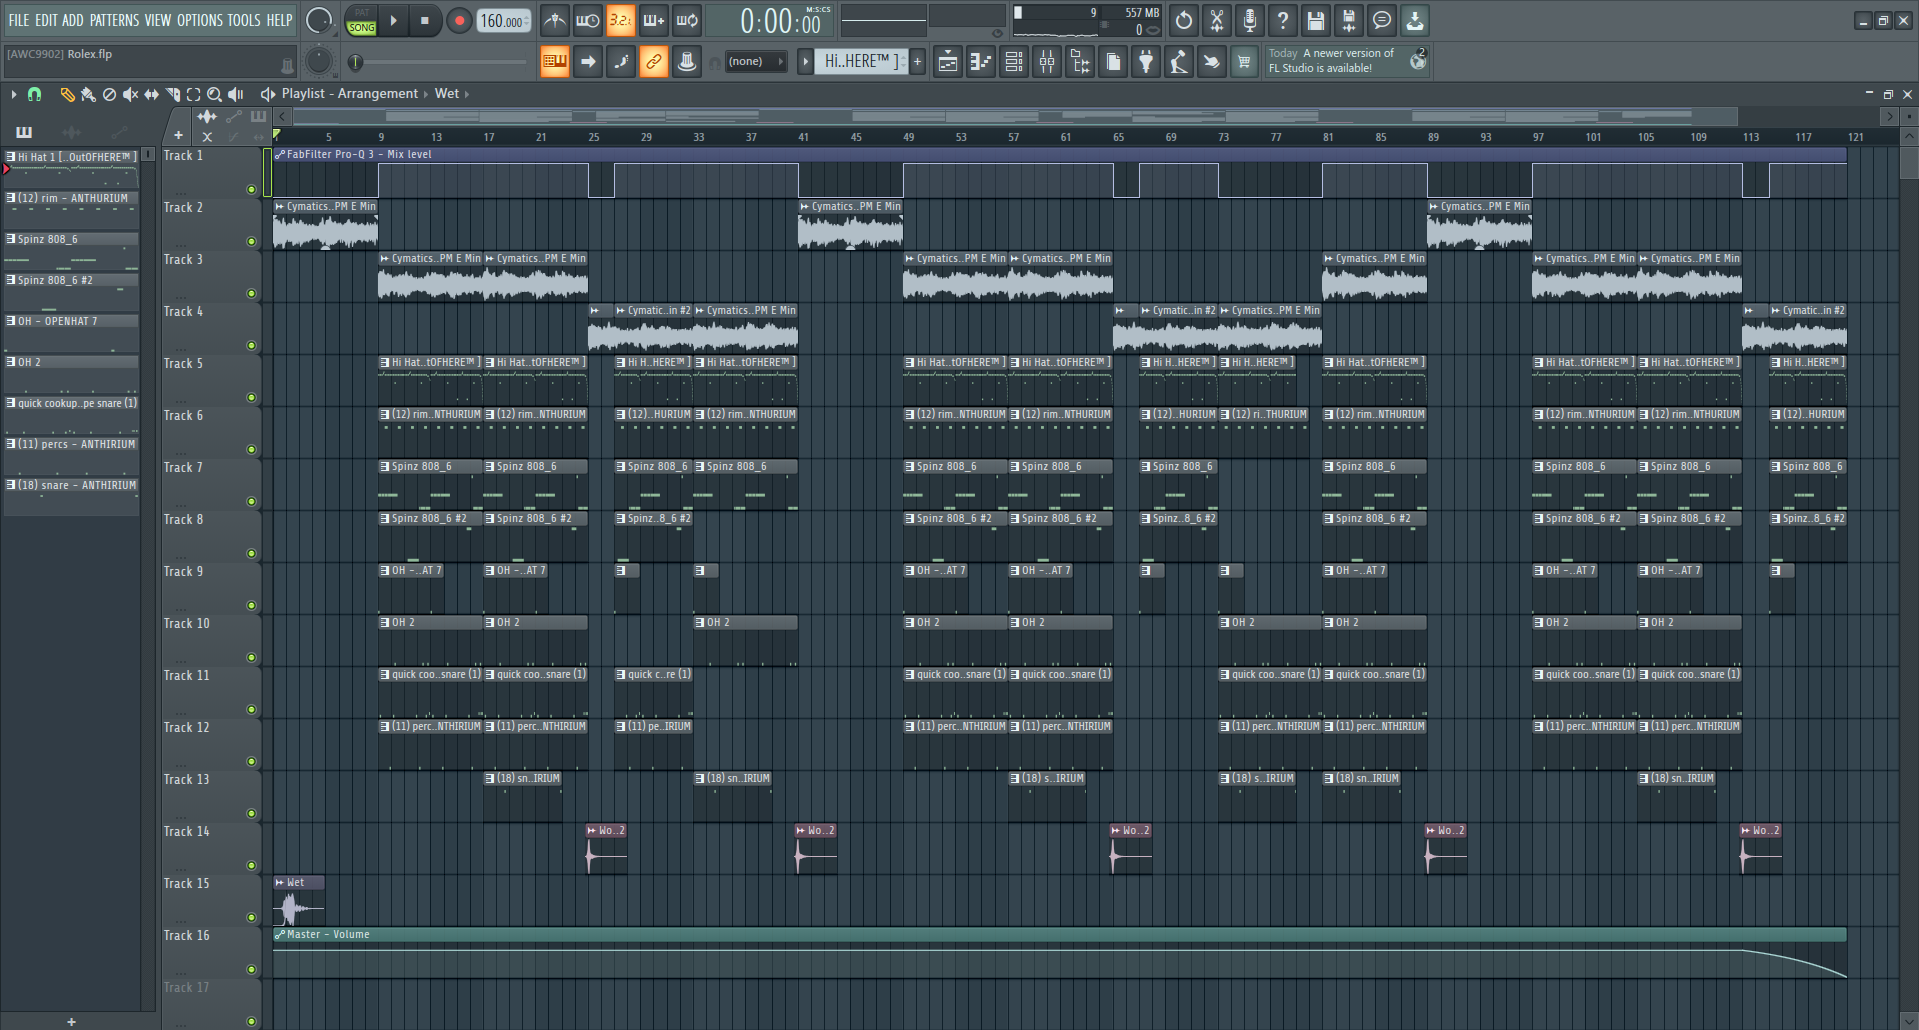Open the Mixer window

[1047, 62]
